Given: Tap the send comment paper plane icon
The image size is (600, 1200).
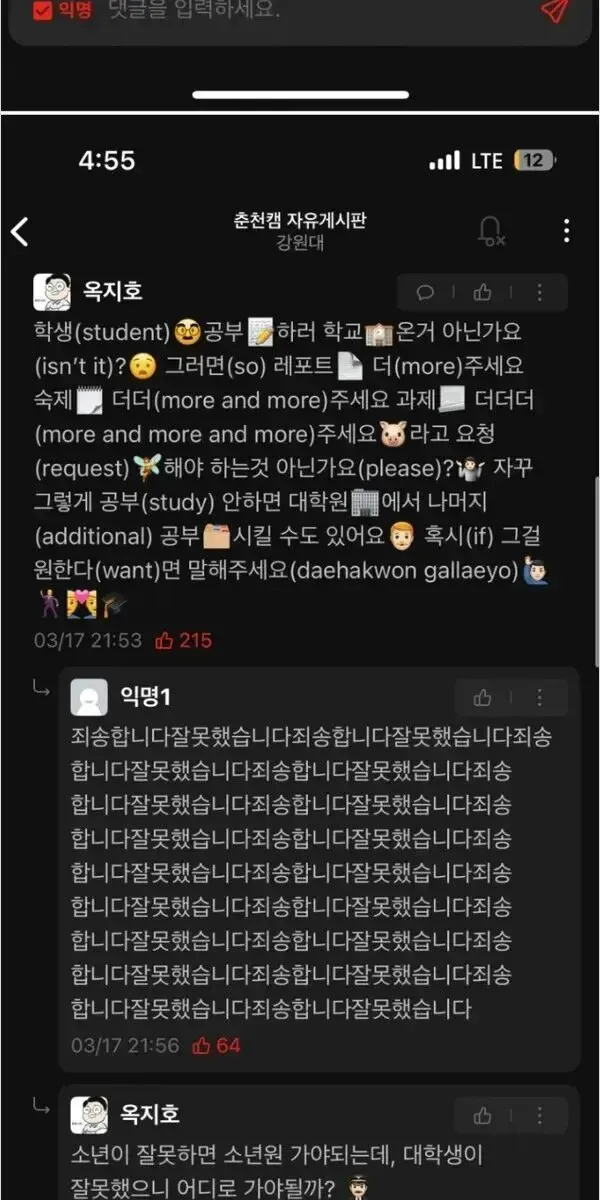Looking at the screenshot, I should click(553, 11).
